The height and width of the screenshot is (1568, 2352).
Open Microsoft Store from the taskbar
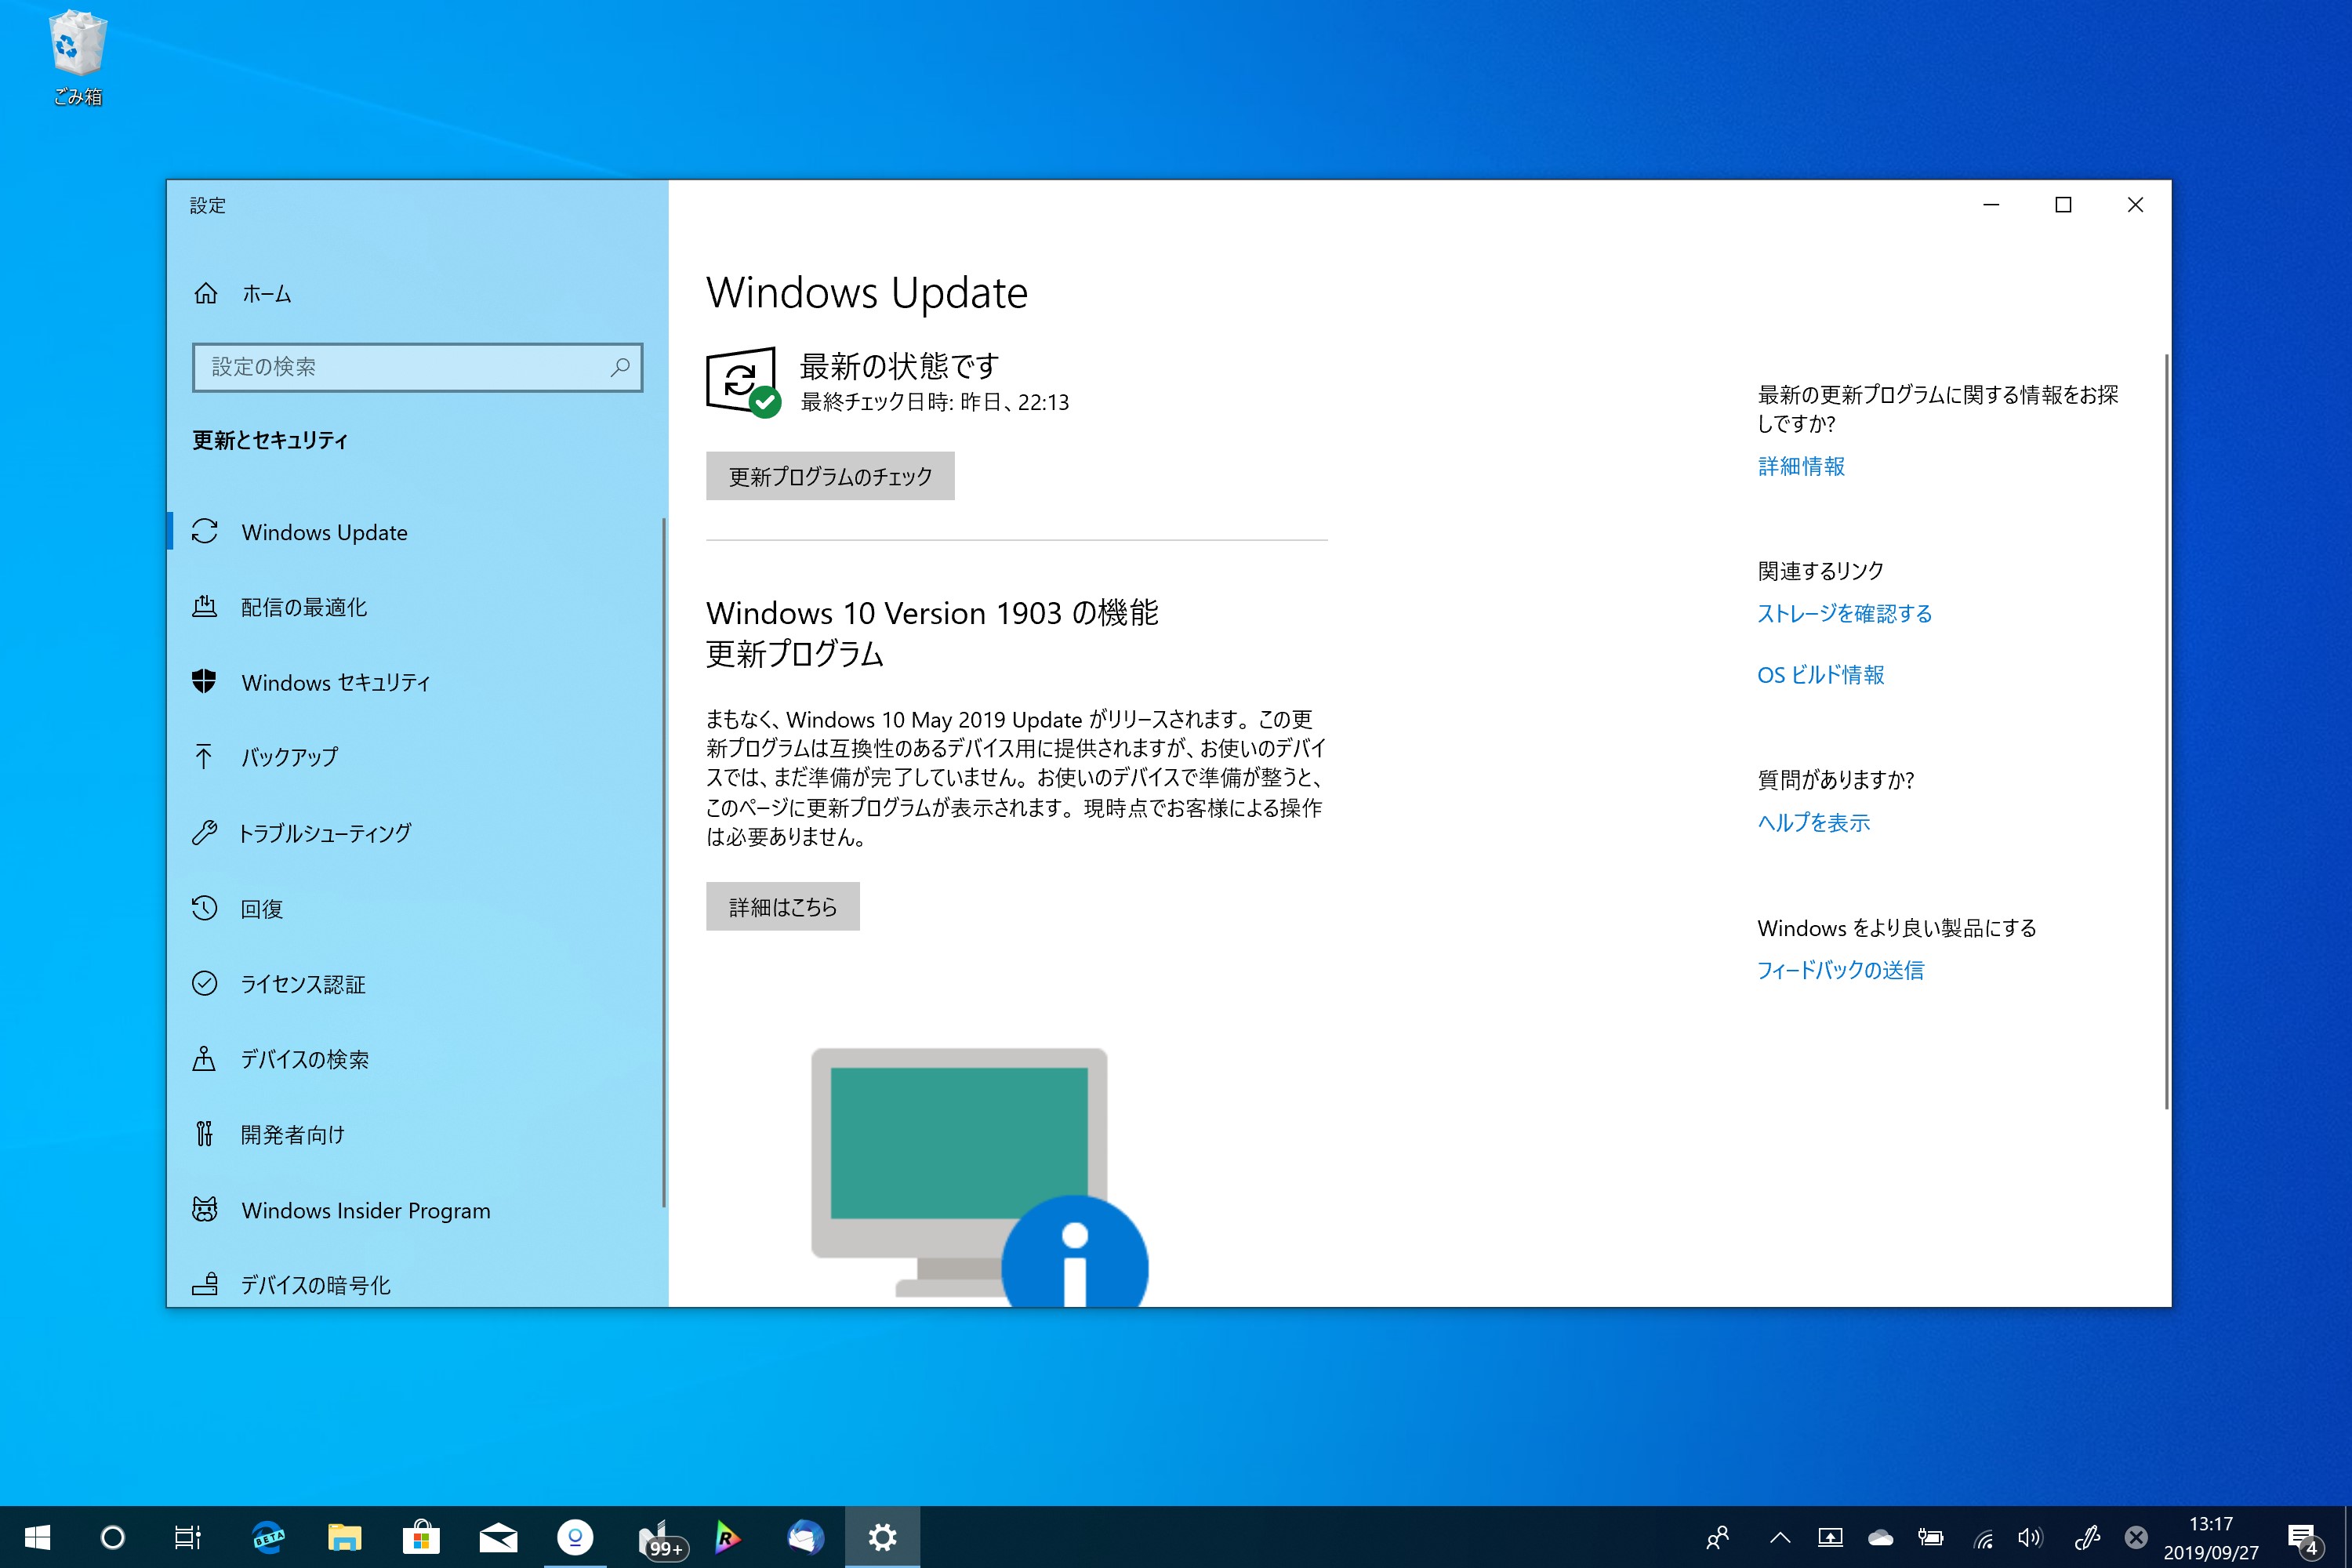pos(423,1537)
